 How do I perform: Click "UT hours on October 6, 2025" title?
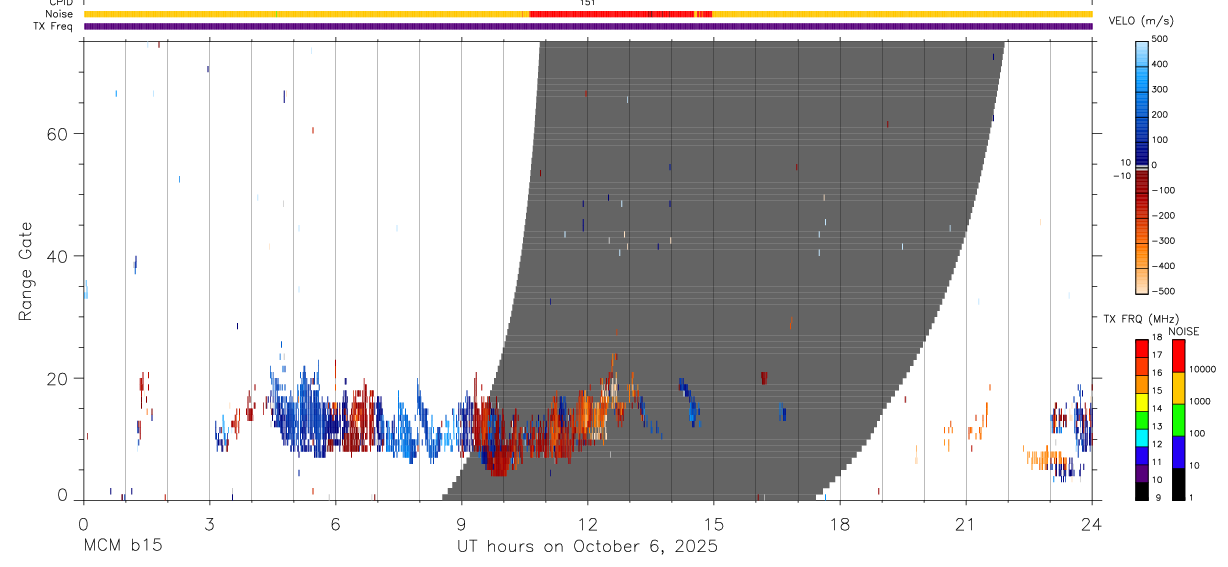coord(587,547)
